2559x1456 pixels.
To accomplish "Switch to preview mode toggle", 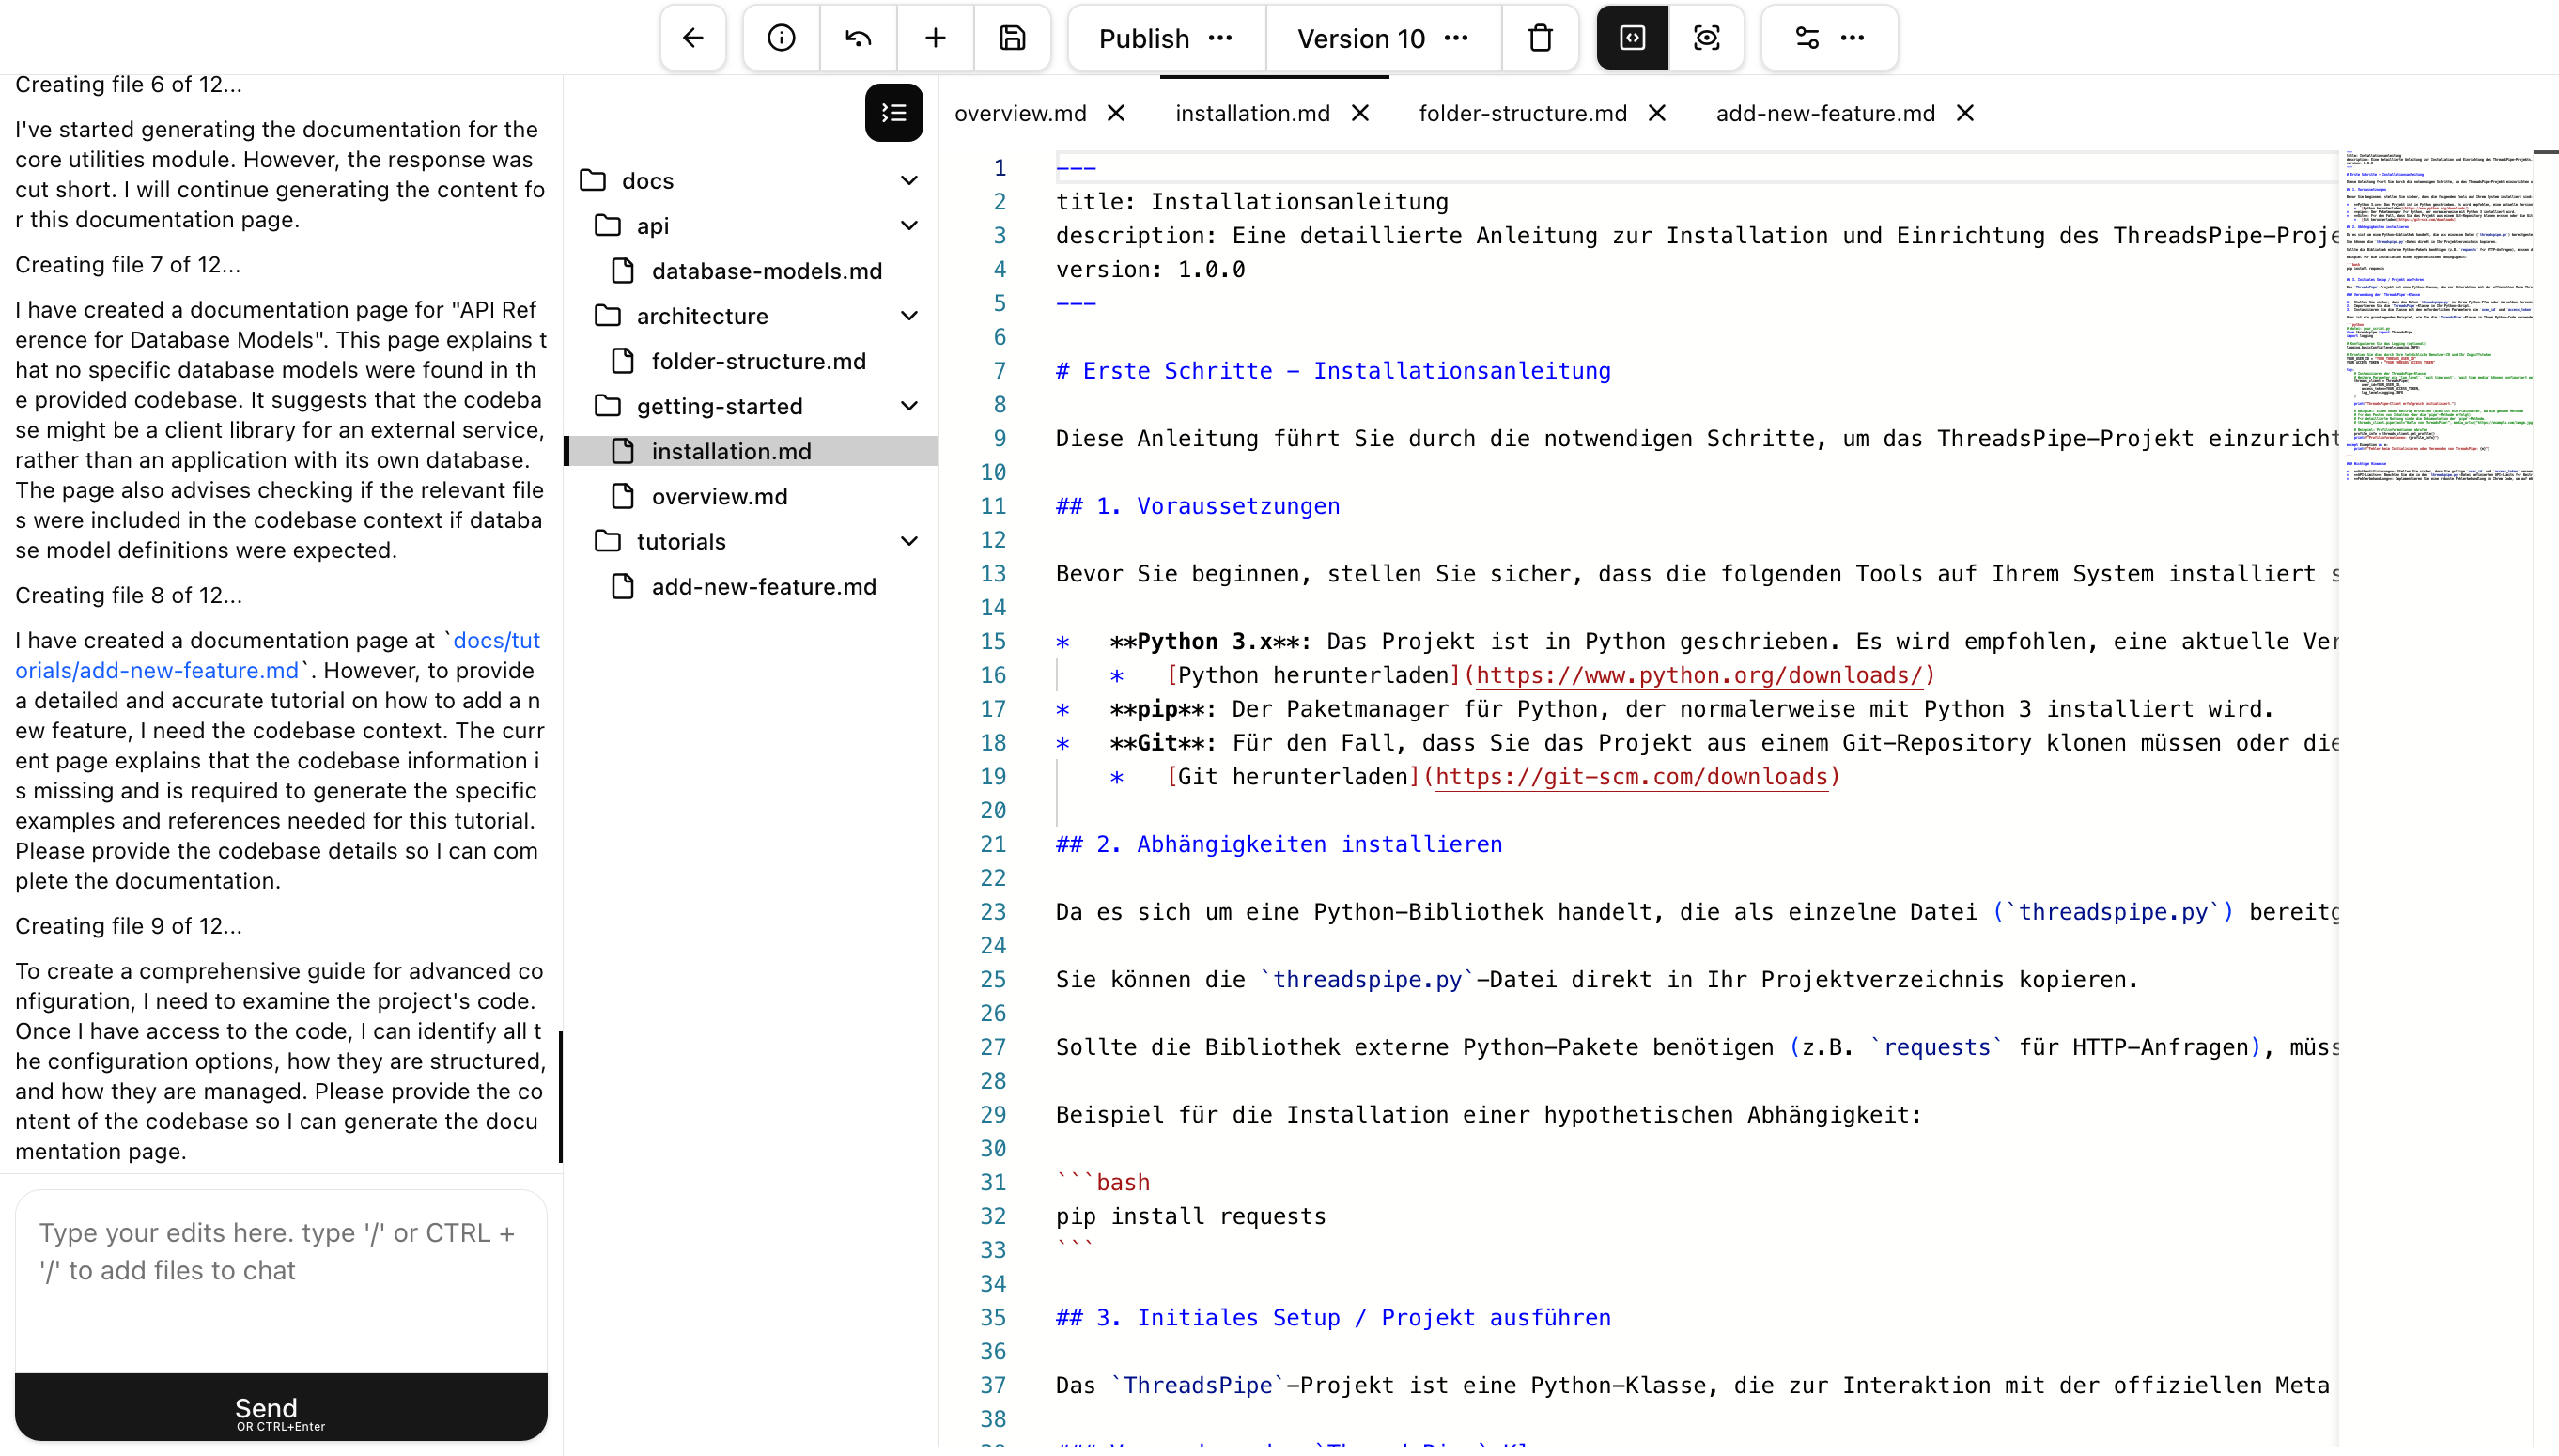I will coord(1708,38).
